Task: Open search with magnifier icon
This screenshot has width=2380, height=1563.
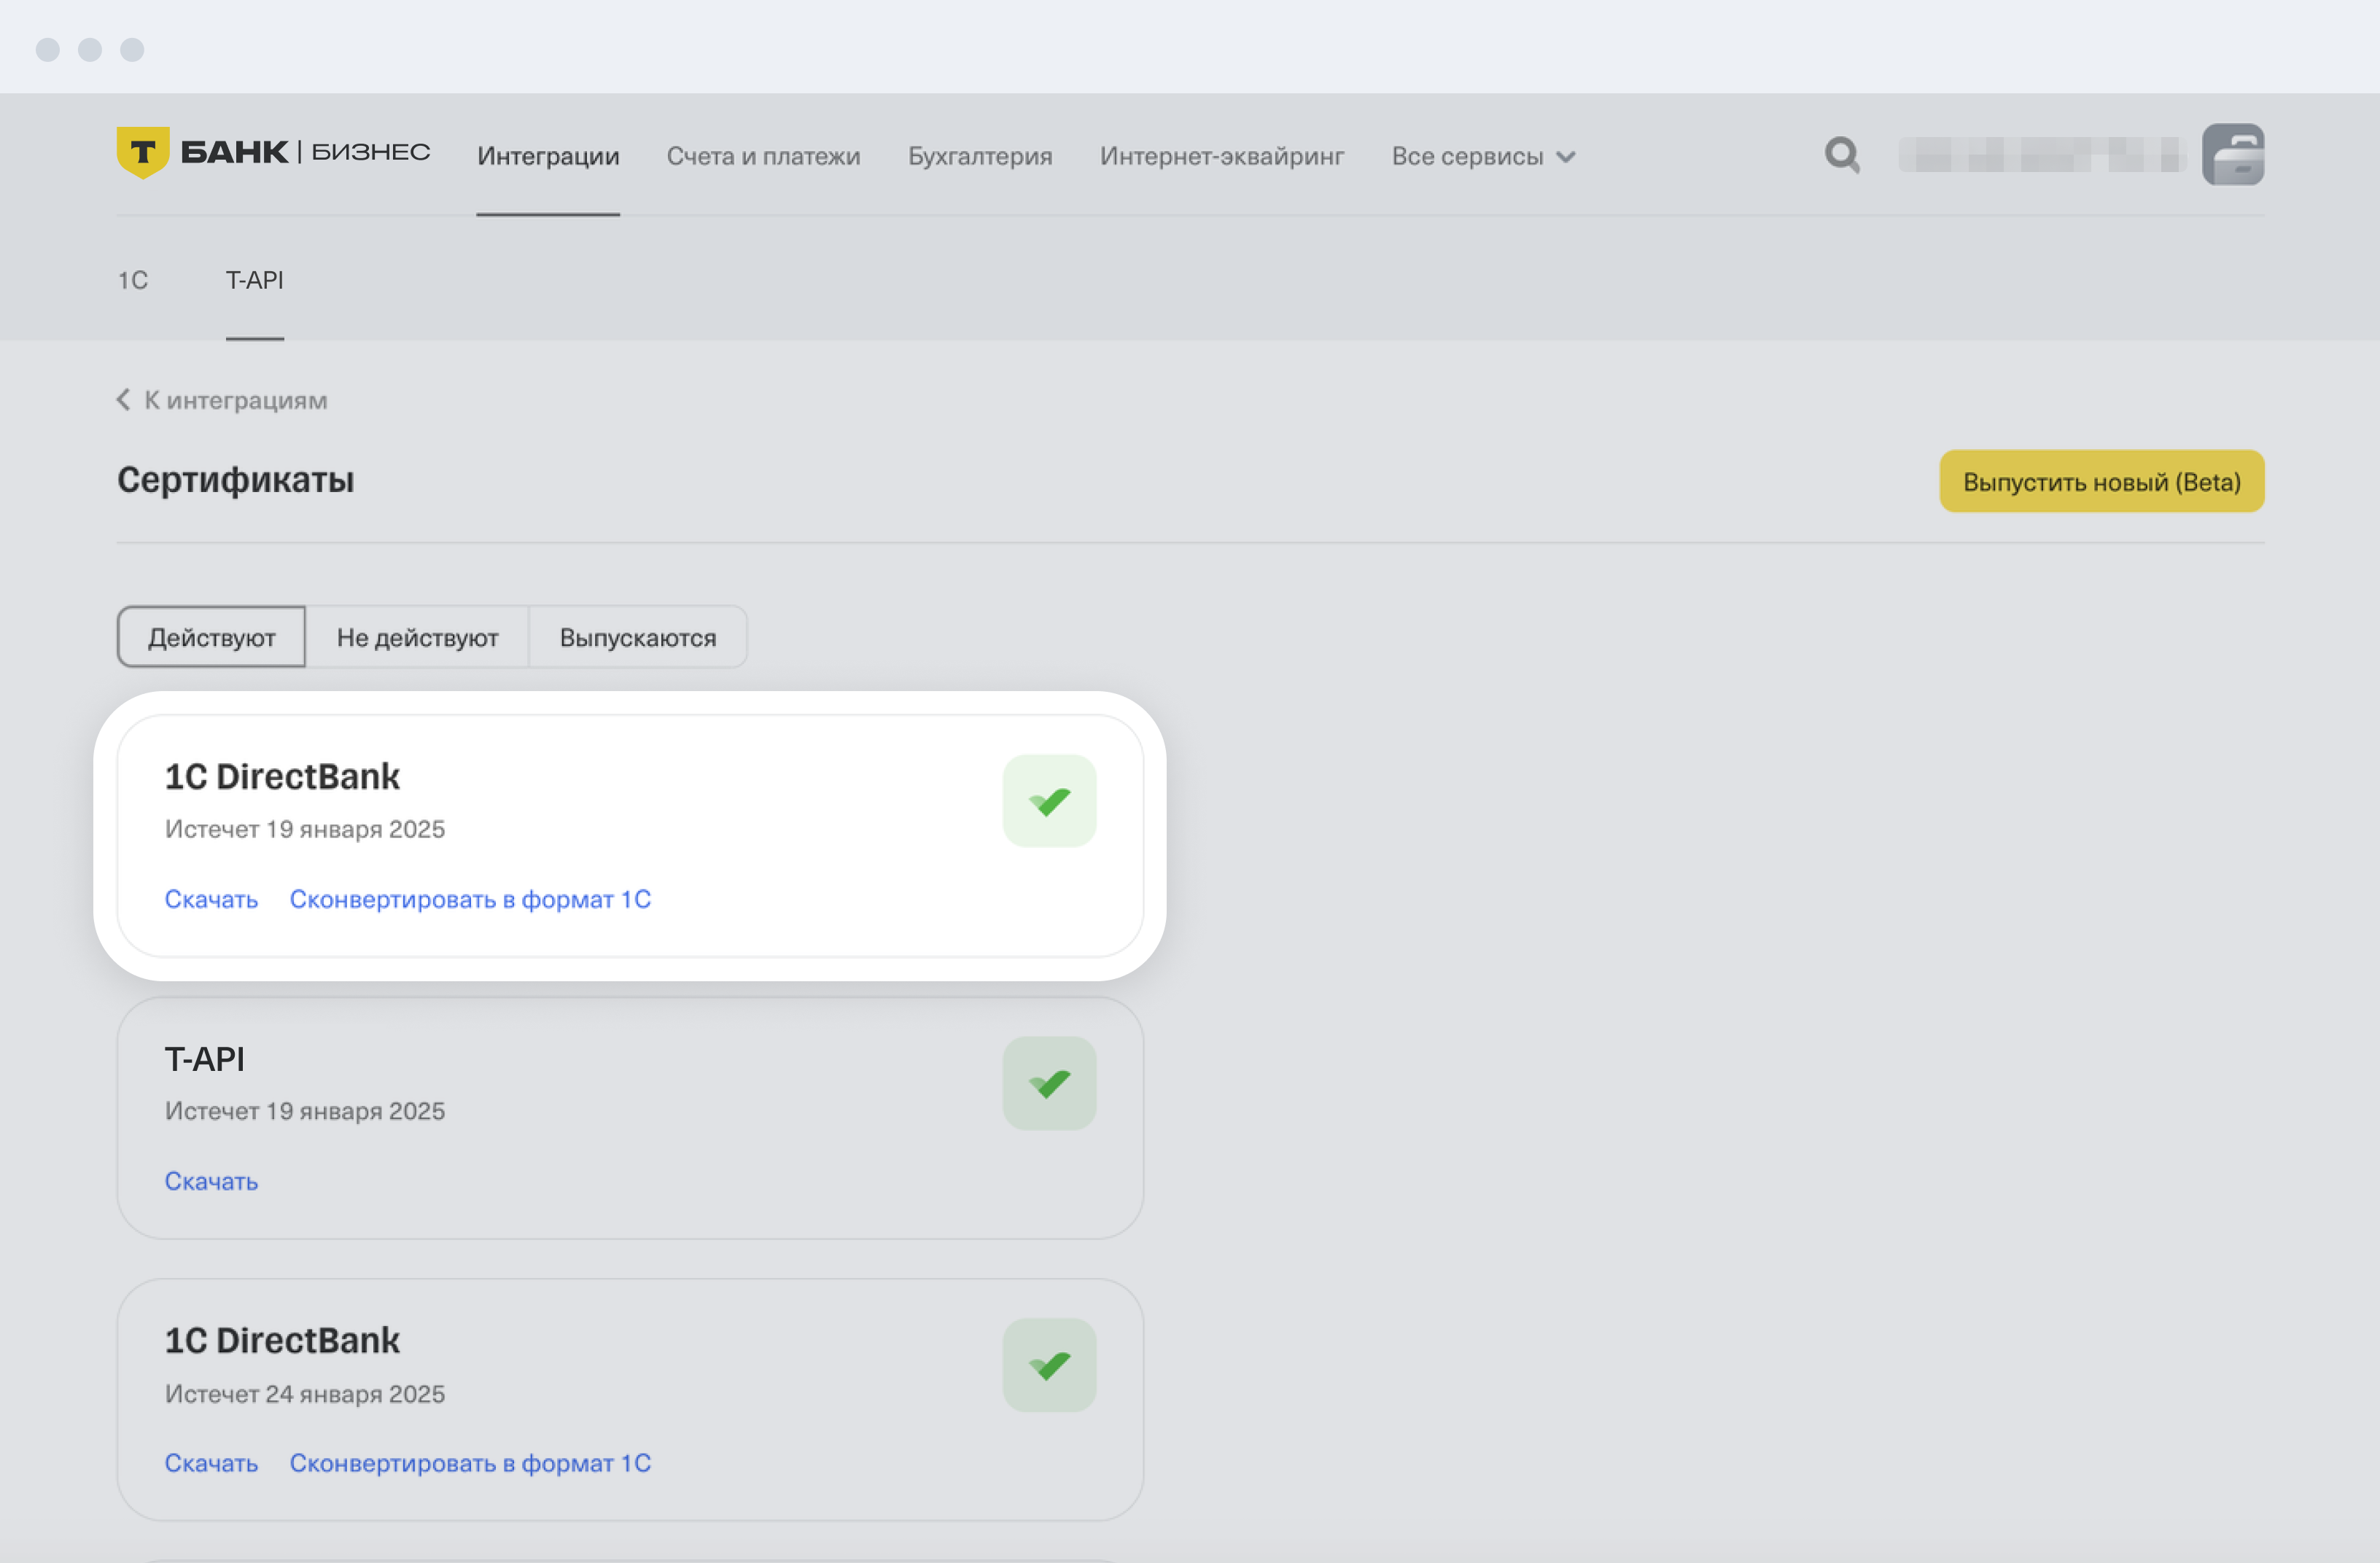Action: [1842, 155]
